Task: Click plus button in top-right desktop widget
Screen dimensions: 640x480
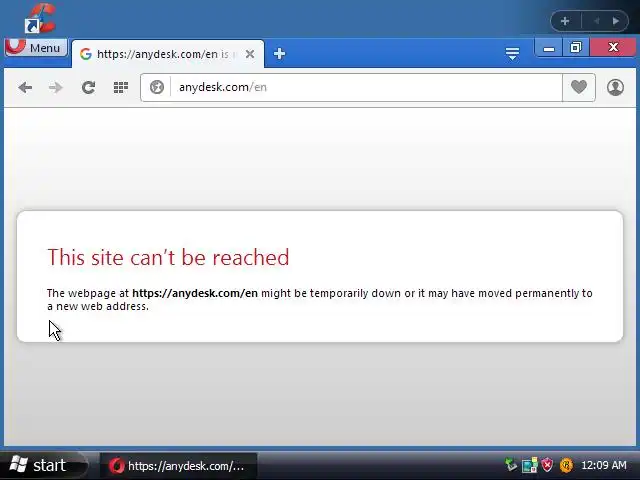Action: [565, 21]
